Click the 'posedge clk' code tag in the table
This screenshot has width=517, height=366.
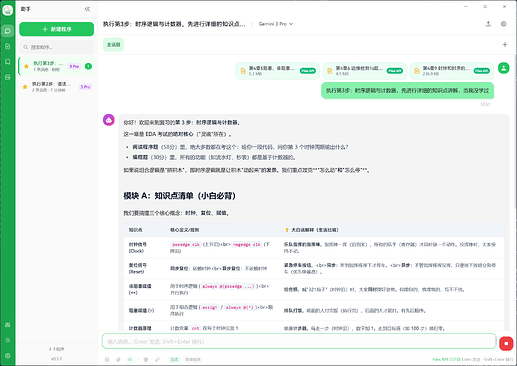(x=186, y=245)
